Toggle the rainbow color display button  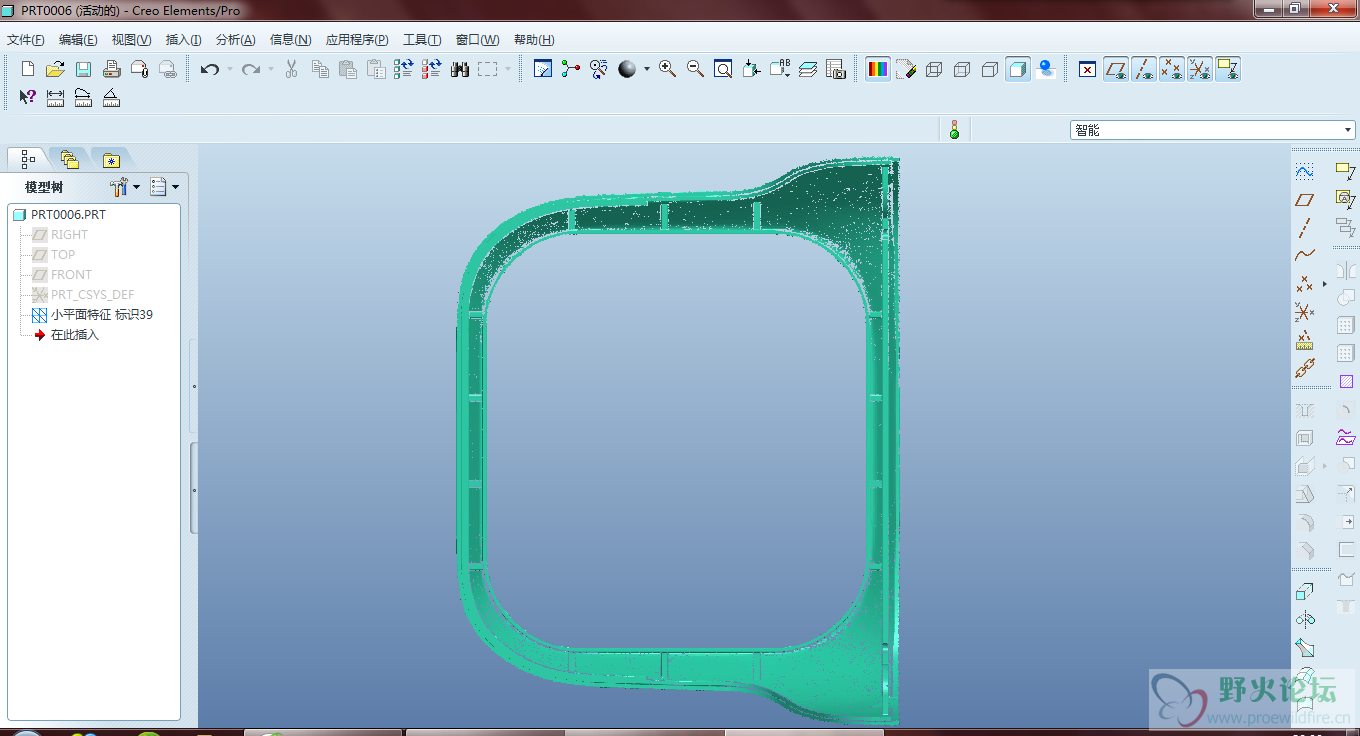878,69
